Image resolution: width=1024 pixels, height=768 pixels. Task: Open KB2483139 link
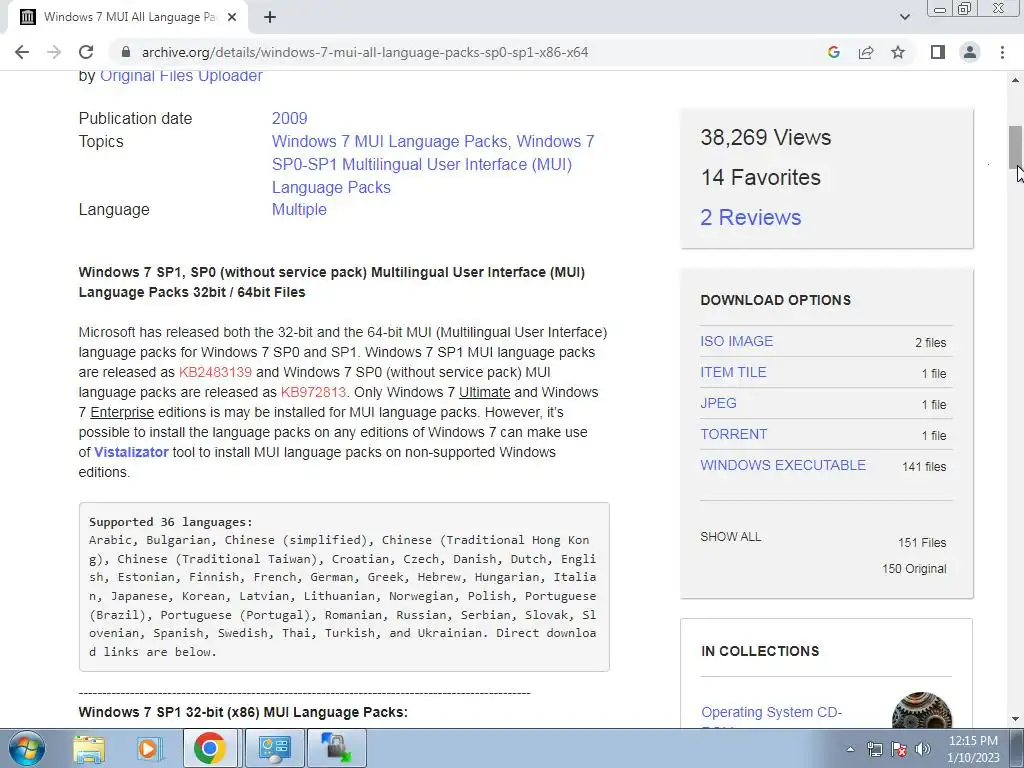[x=215, y=372]
